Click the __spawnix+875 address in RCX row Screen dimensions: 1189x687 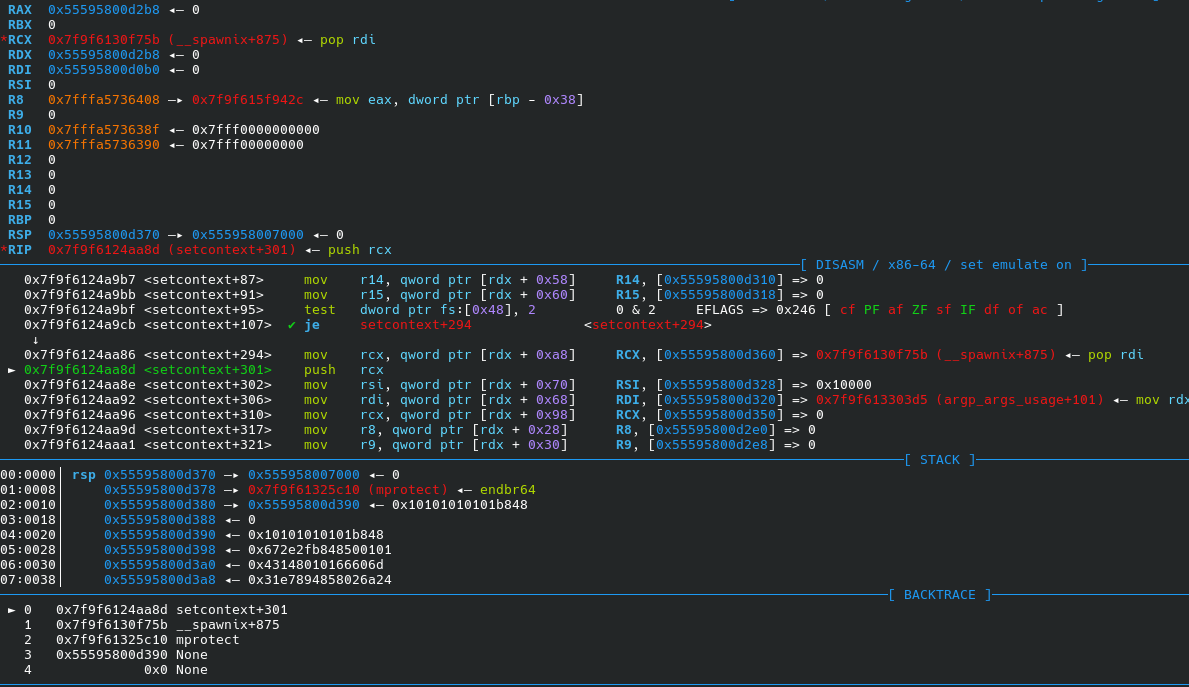point(168,39)
